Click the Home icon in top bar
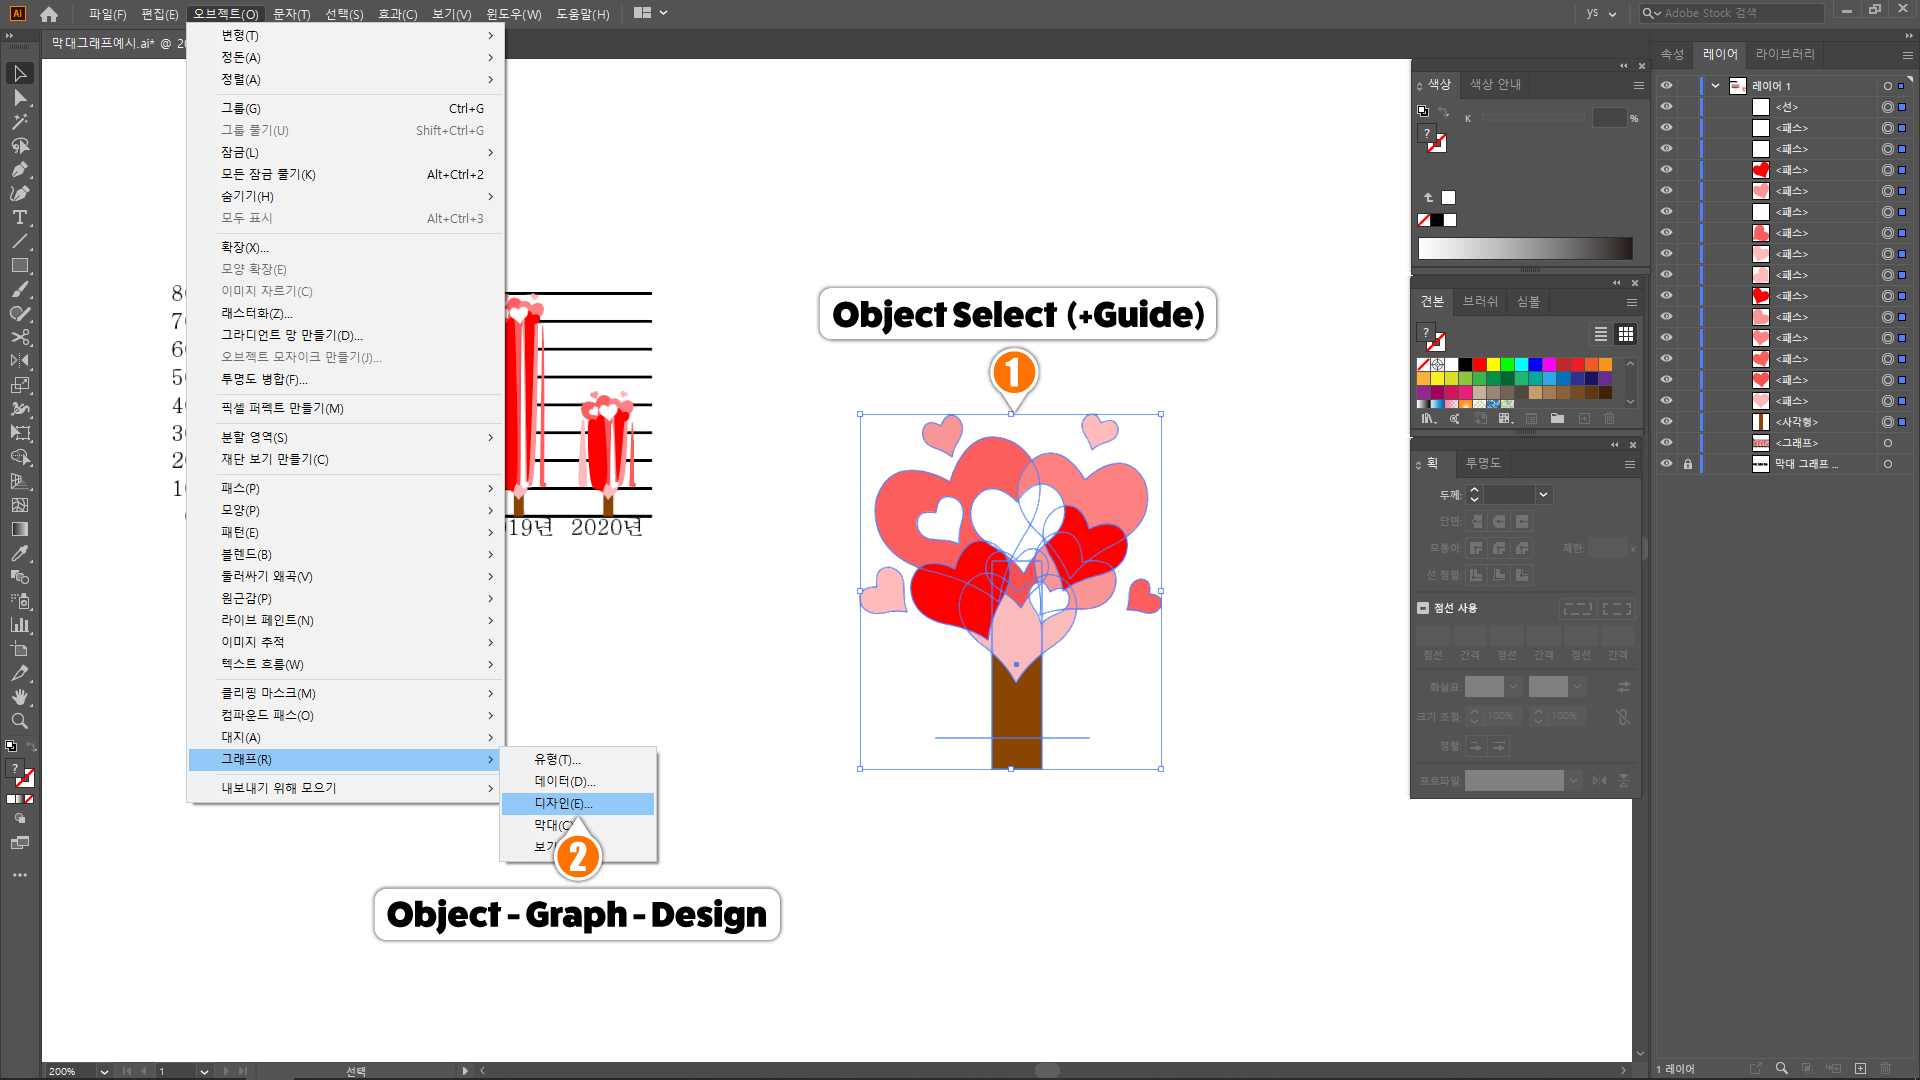The image size is (1920, 1080). coord(49,14)
